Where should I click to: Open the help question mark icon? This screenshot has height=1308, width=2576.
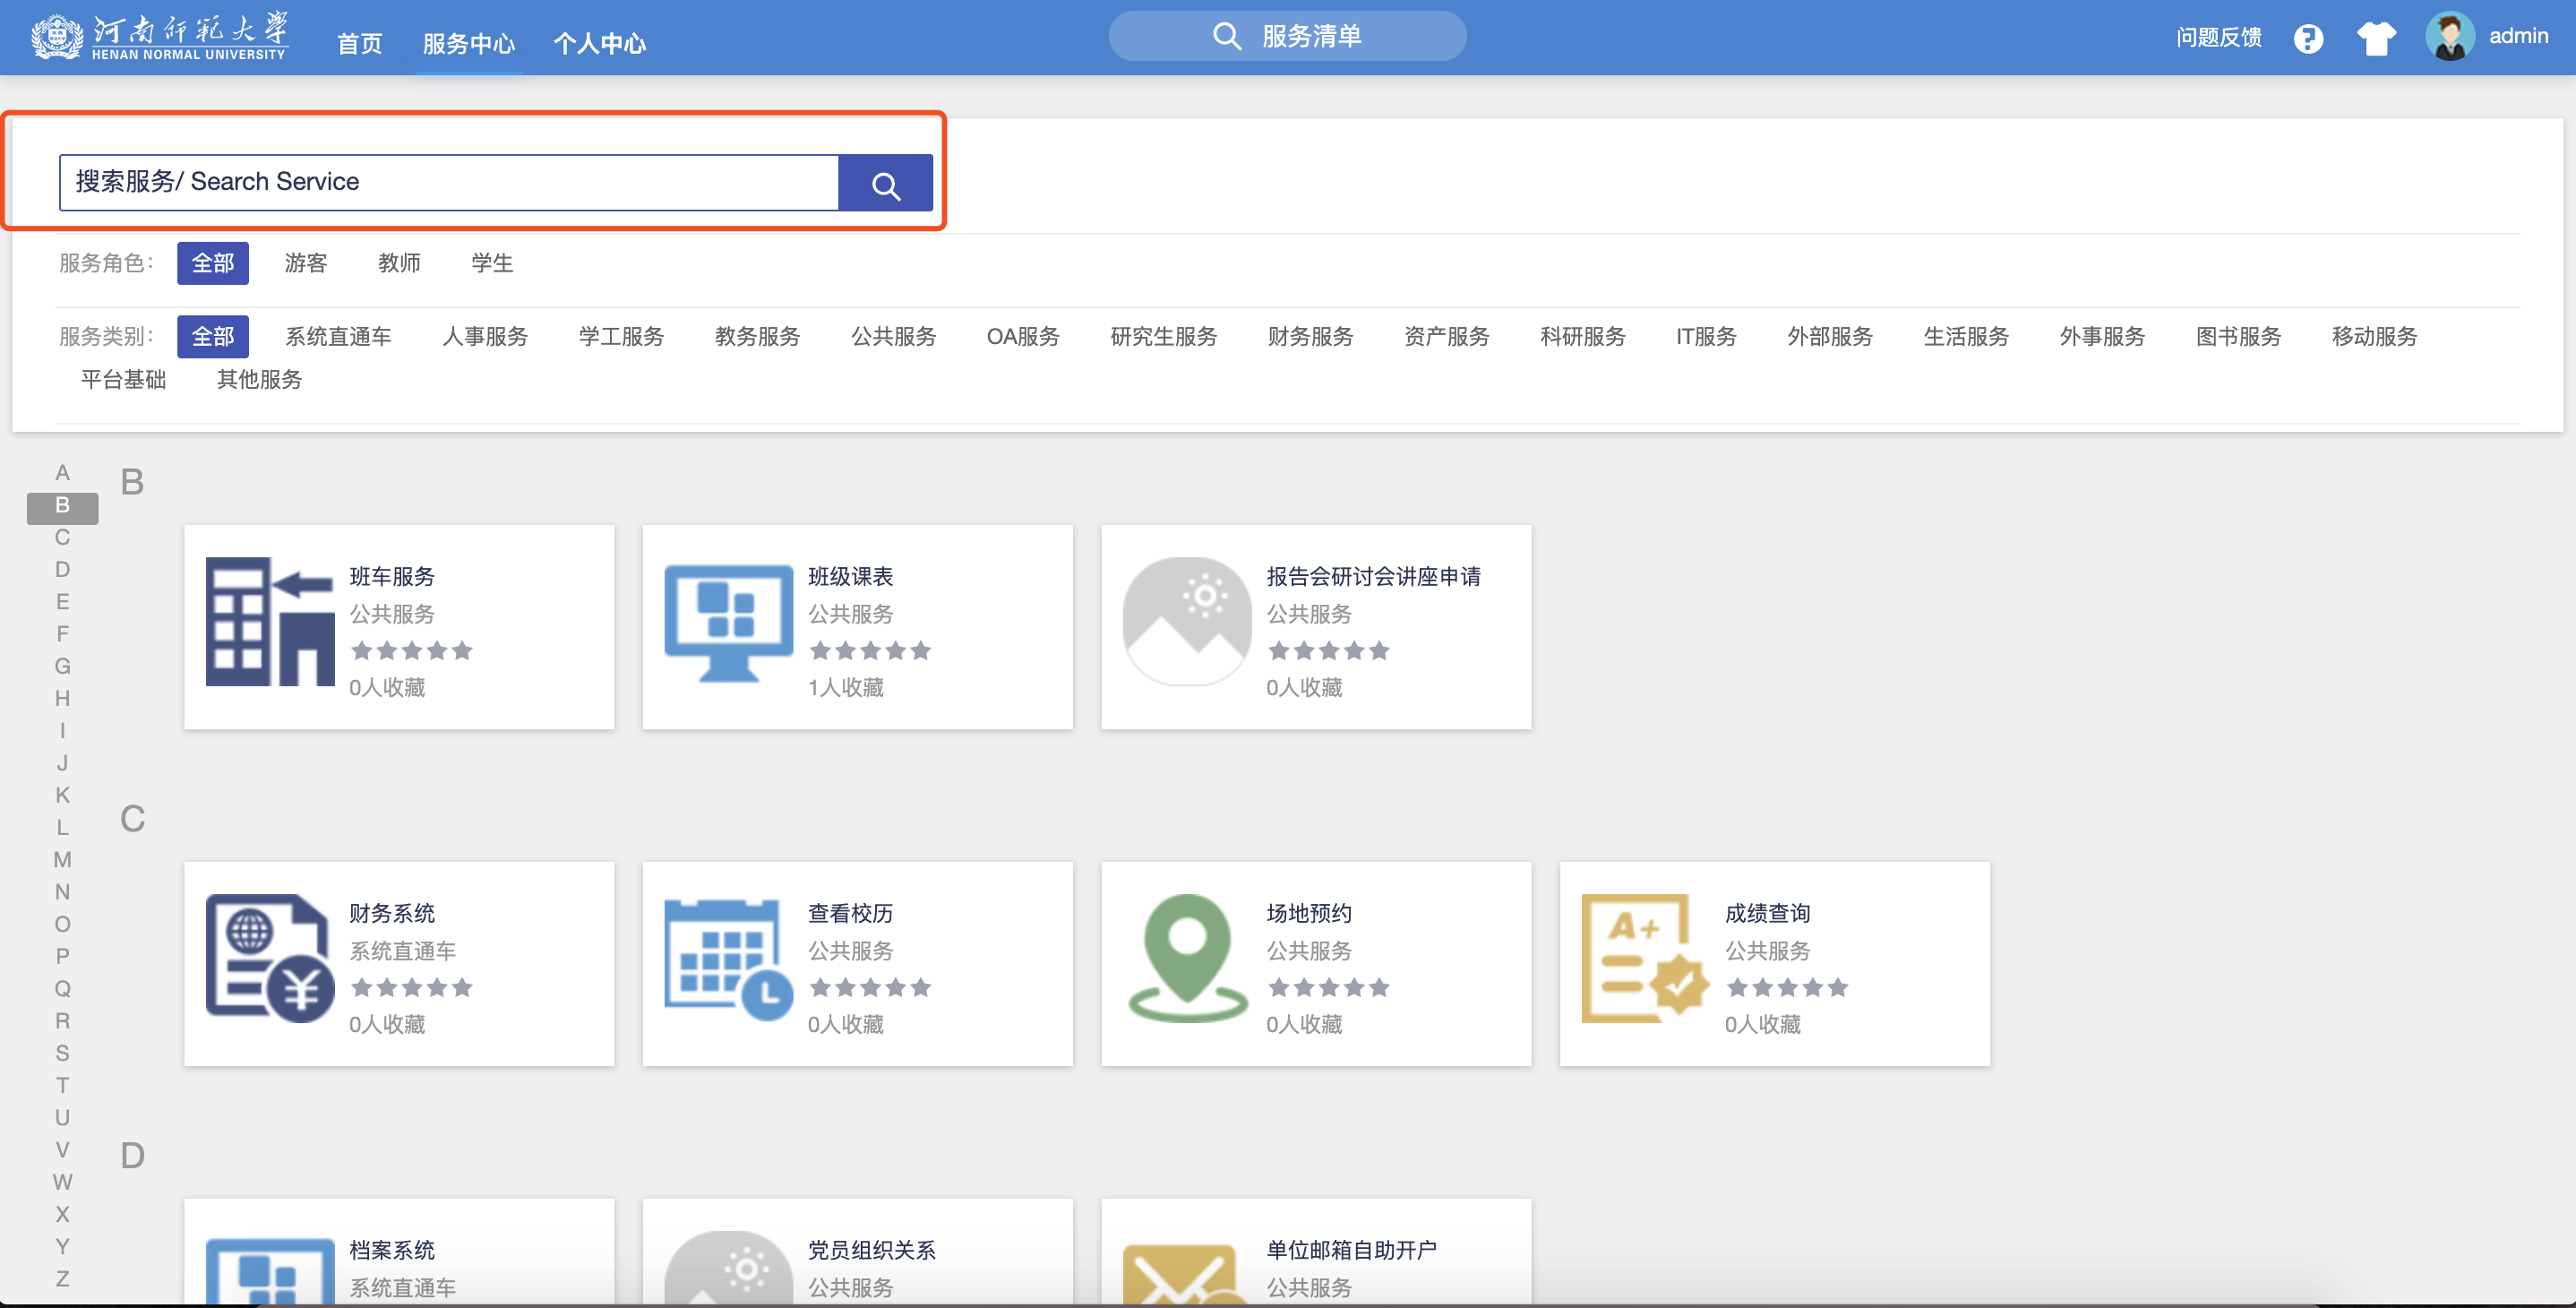[x=2308, y=38]
